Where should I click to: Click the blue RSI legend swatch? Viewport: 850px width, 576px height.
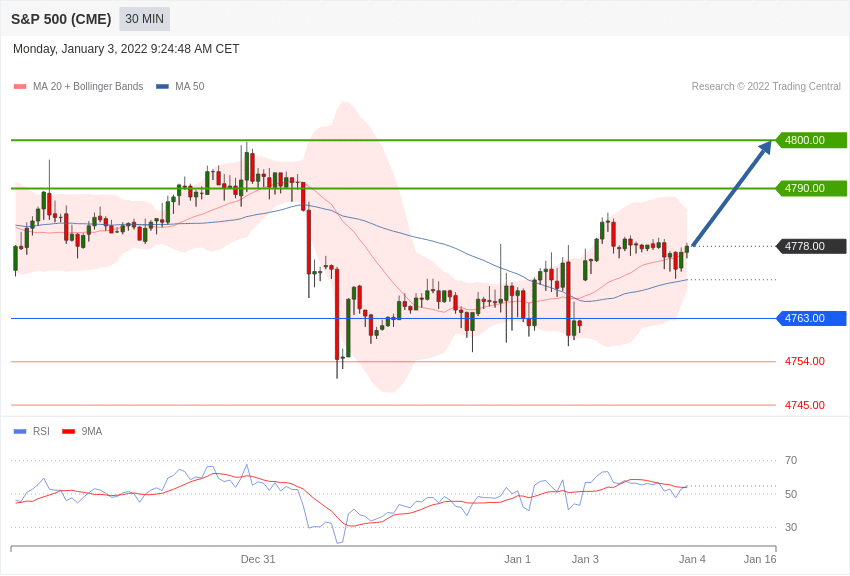[20, 432]
